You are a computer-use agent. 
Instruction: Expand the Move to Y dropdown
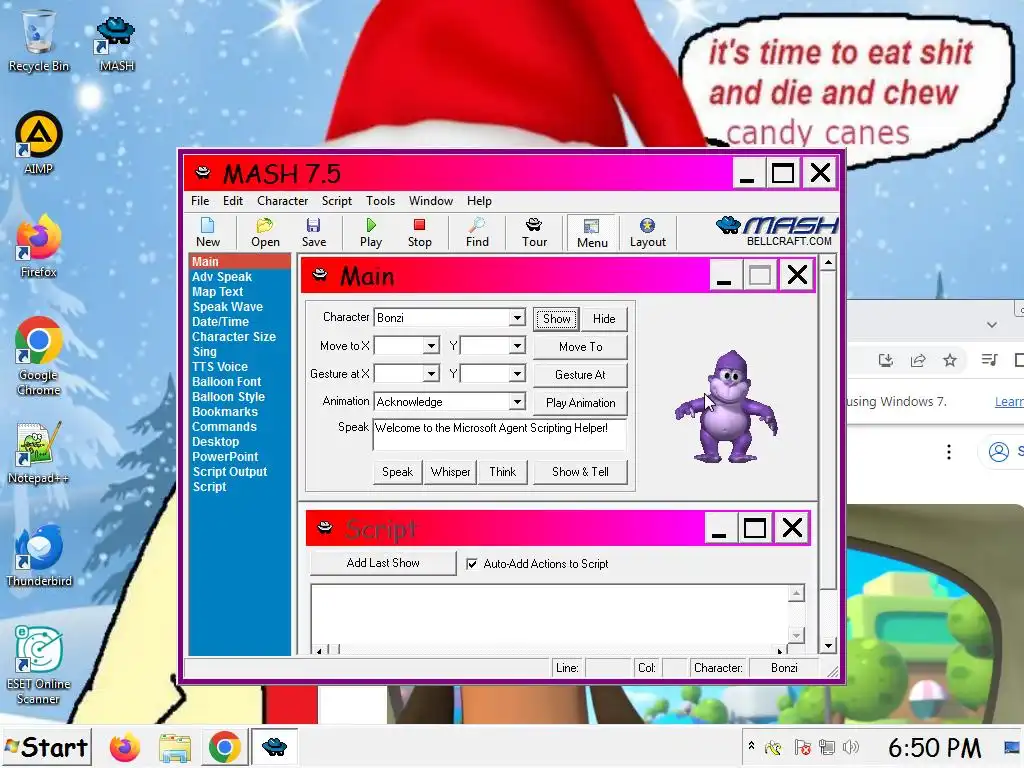517,345
